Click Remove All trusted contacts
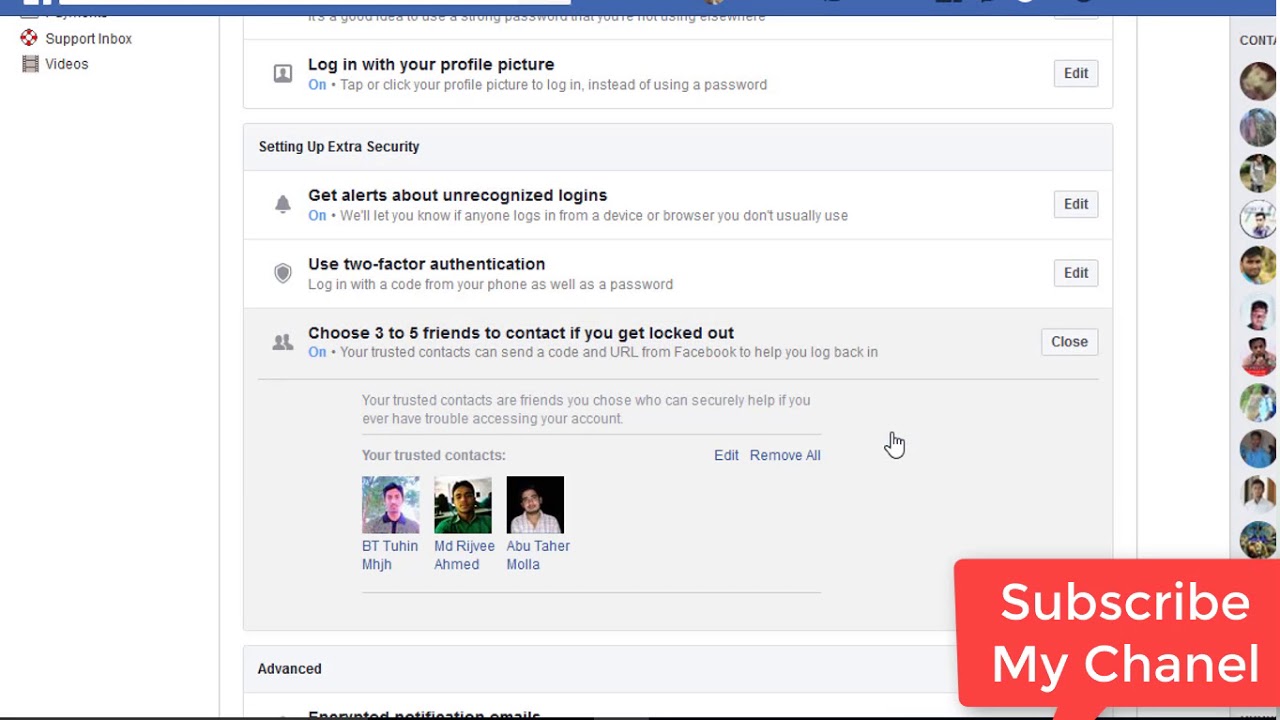This screenshot has width=1280, height=720. [785, 455]
